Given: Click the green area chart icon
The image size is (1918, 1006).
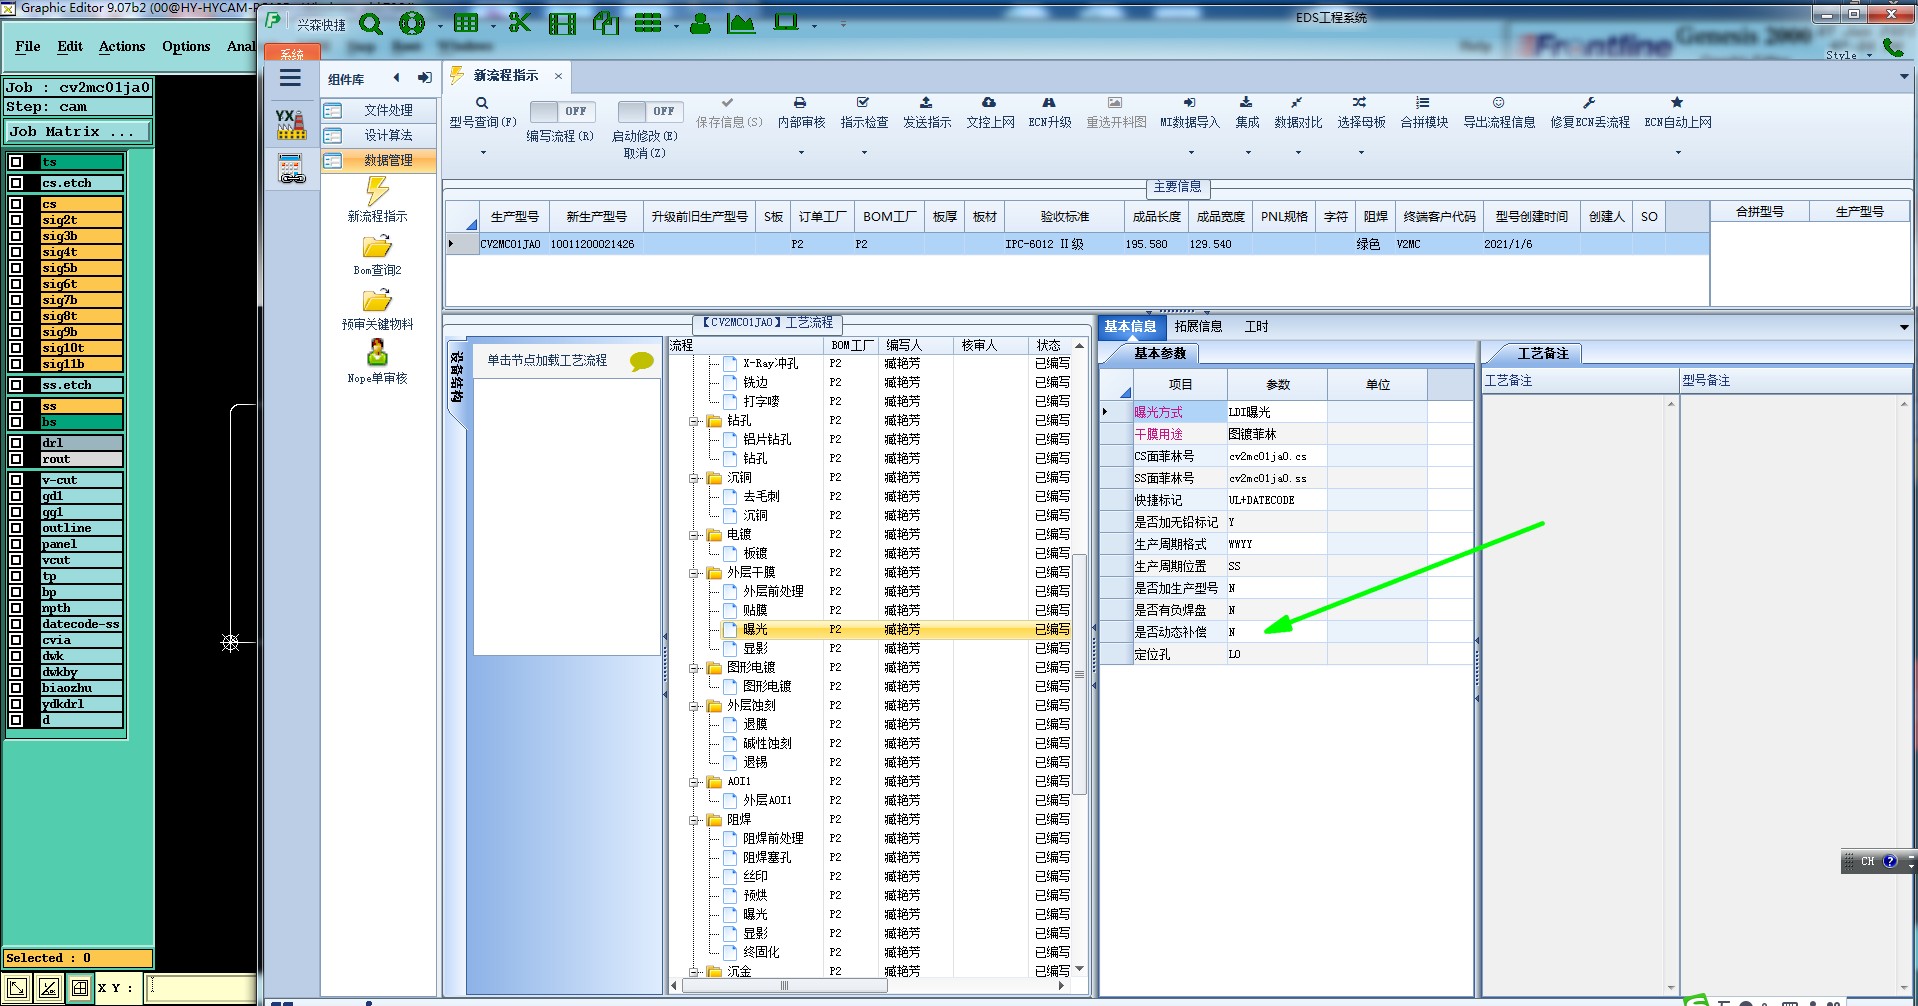Looking at the screenshot, I should (x=741, y=22).
